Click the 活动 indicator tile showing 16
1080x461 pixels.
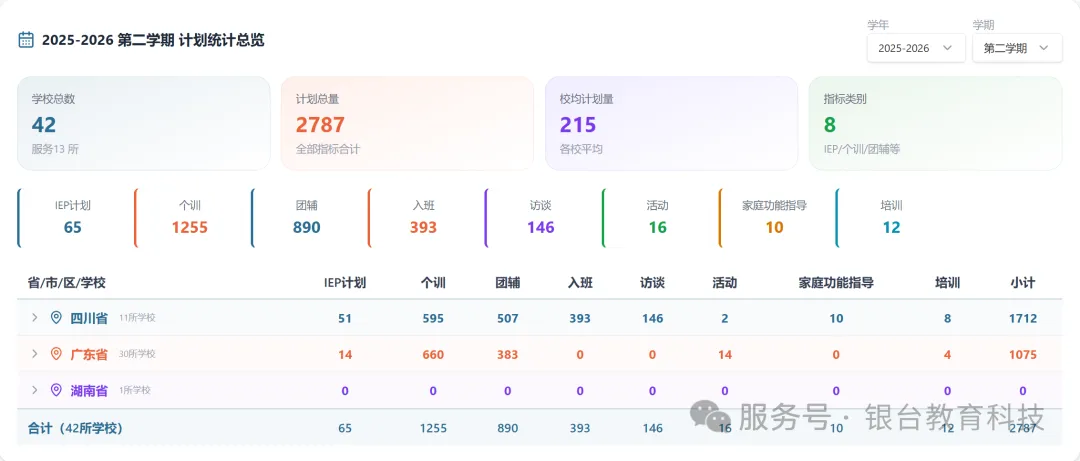[x=658, y=218]
